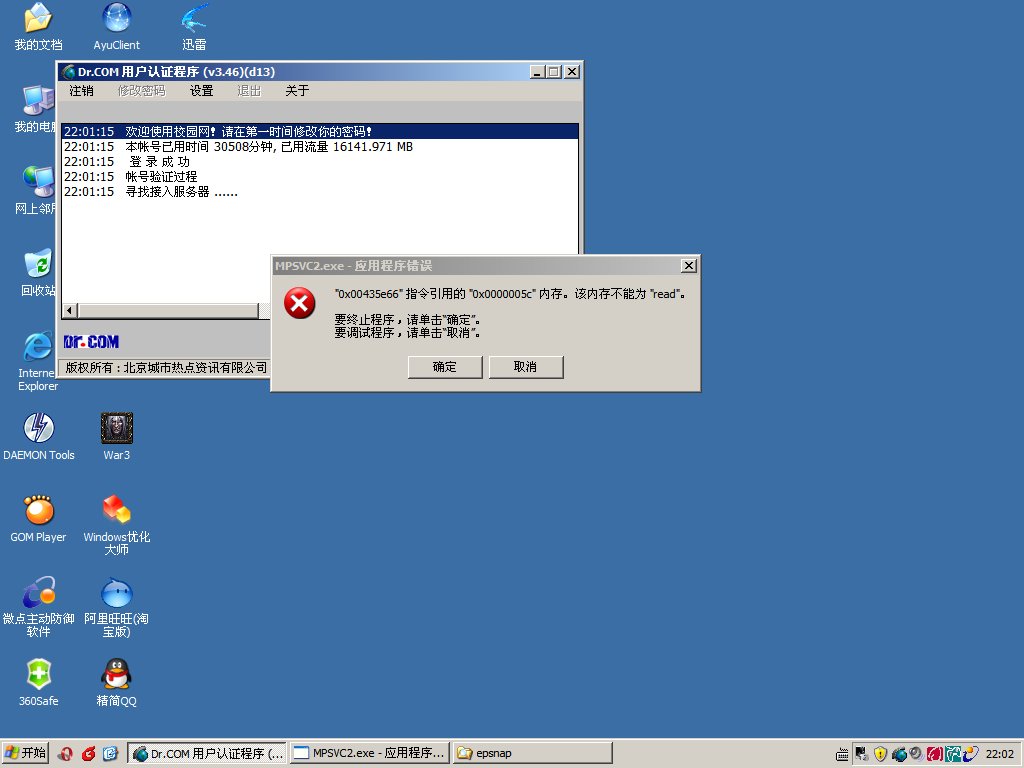This screenshot has height=768, width=1024.
Task: Select the DAEMON Tools desktop icon
Action: (39, 436)
